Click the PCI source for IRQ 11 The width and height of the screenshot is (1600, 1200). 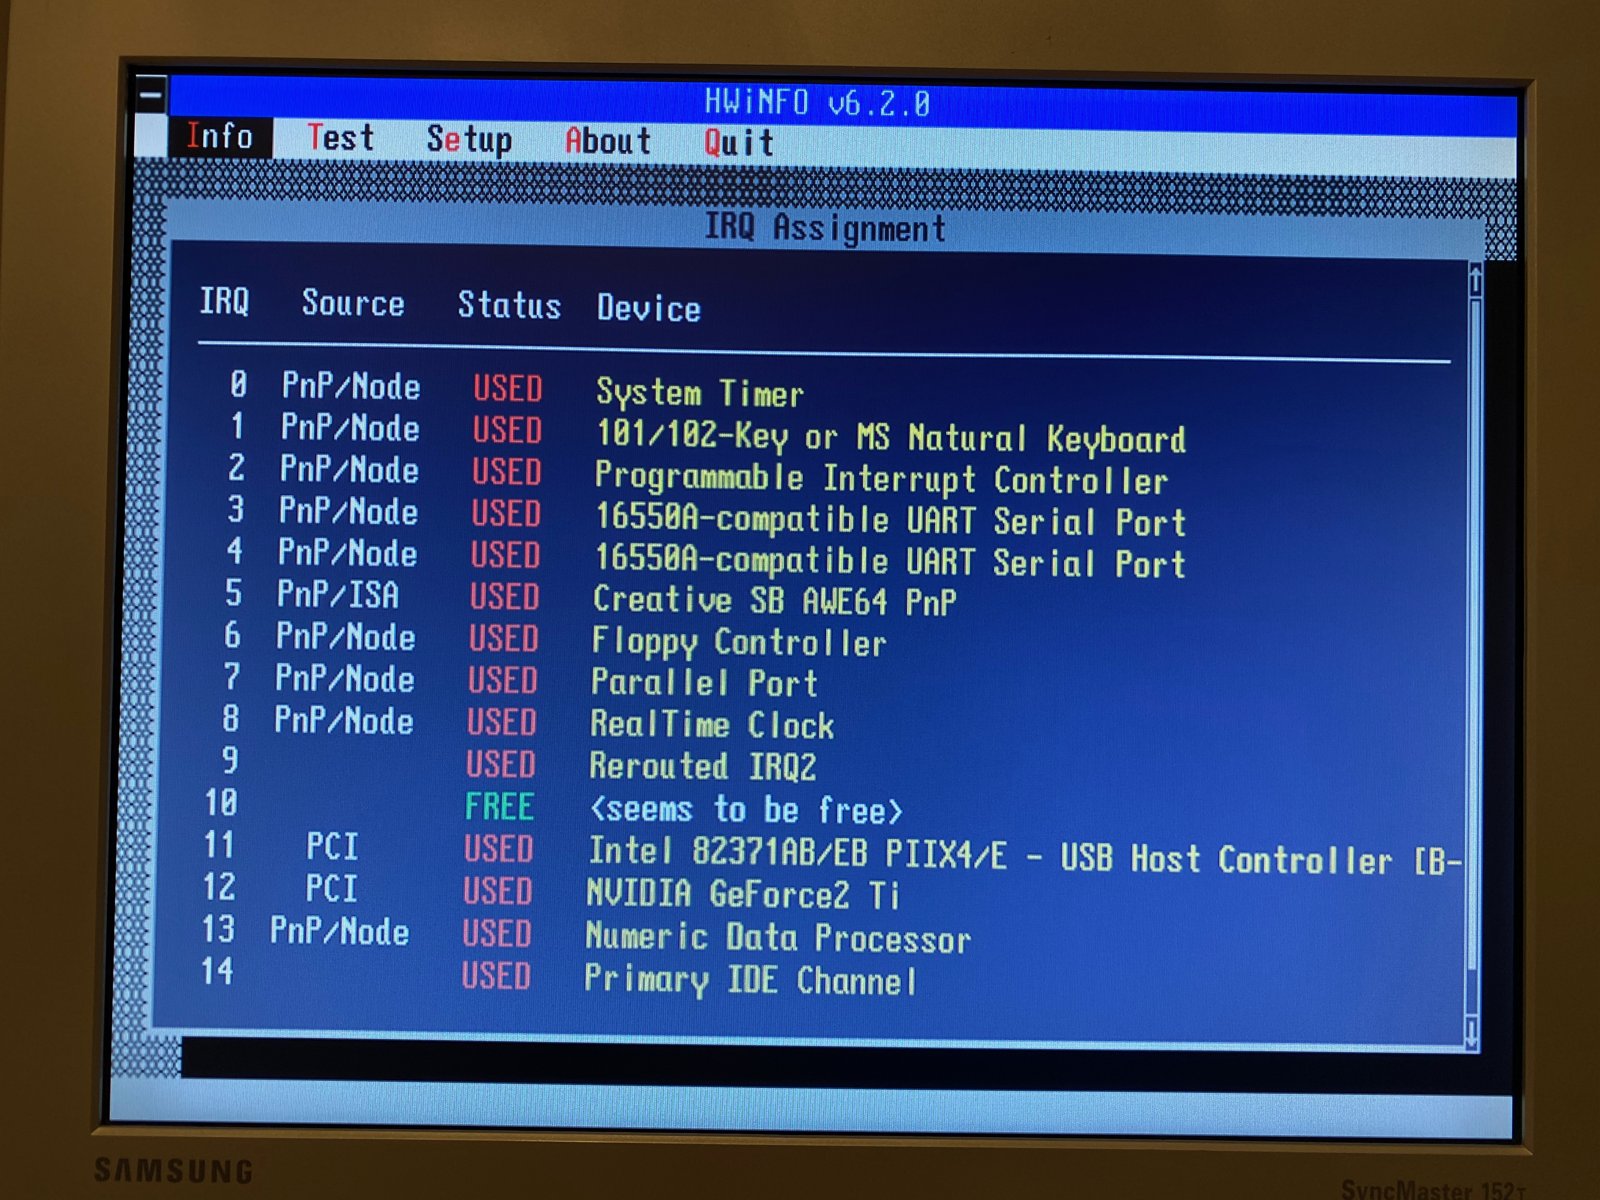tap(332, 847)
